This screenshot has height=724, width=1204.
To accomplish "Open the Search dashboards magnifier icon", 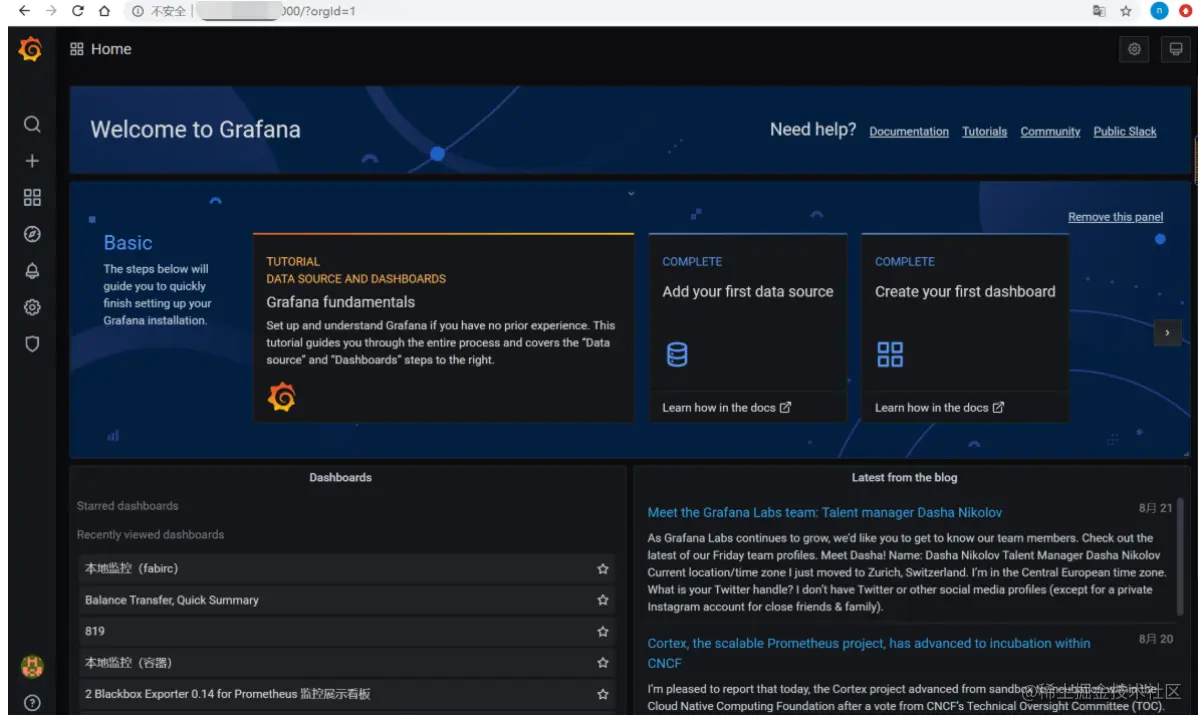I will [32, 124].
